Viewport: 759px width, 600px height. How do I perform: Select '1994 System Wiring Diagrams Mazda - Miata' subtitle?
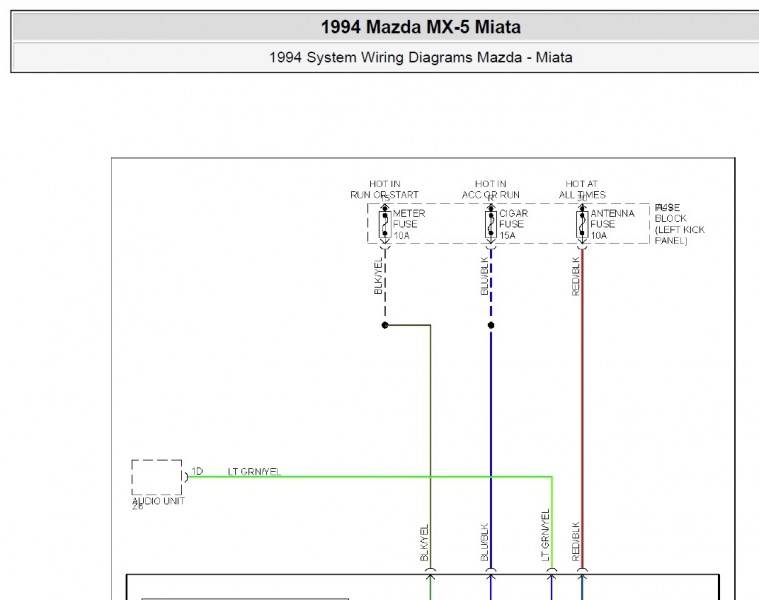421,57
